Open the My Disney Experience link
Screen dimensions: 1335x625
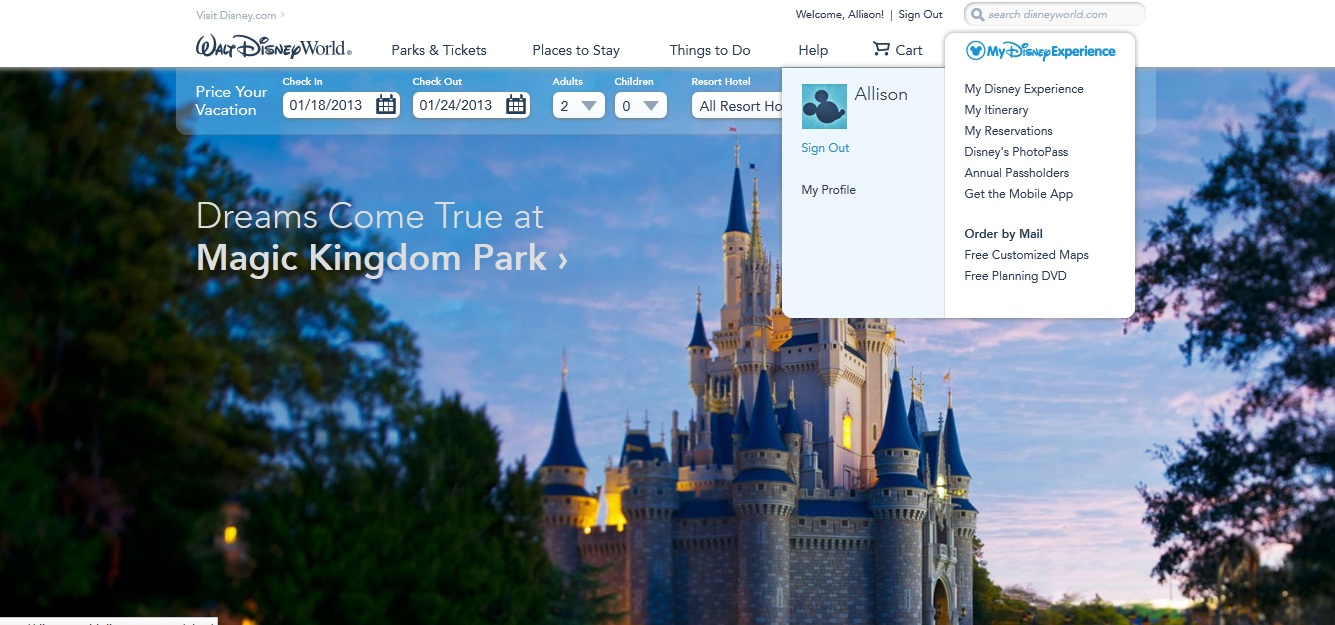1024,89
